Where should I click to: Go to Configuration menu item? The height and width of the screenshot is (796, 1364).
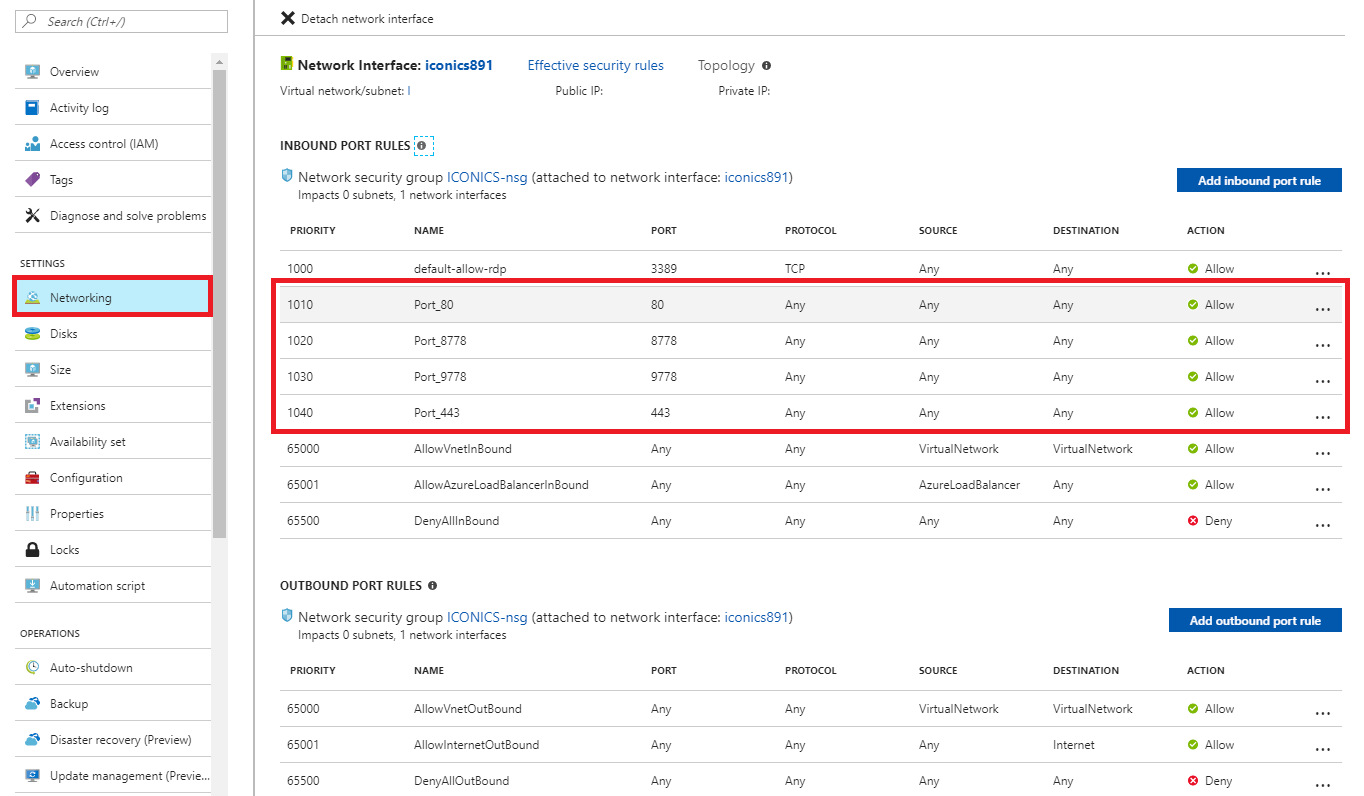[113, 478]
